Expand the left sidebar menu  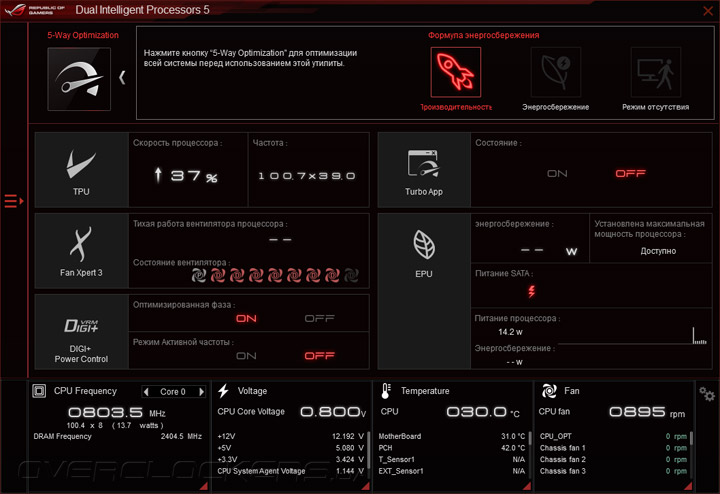pyautogui.click(x=13, y=201)
